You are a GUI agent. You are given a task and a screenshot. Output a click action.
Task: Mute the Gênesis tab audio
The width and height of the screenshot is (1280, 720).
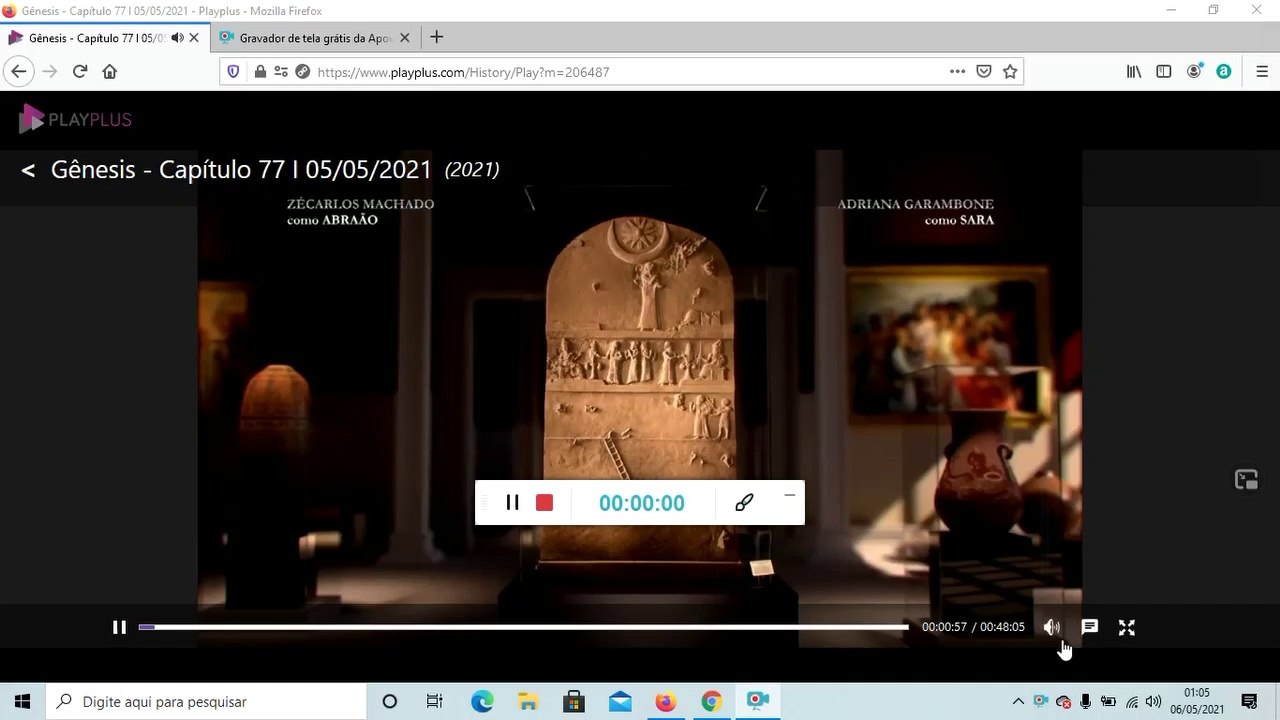pyautogui.click(x=177, y=38)
